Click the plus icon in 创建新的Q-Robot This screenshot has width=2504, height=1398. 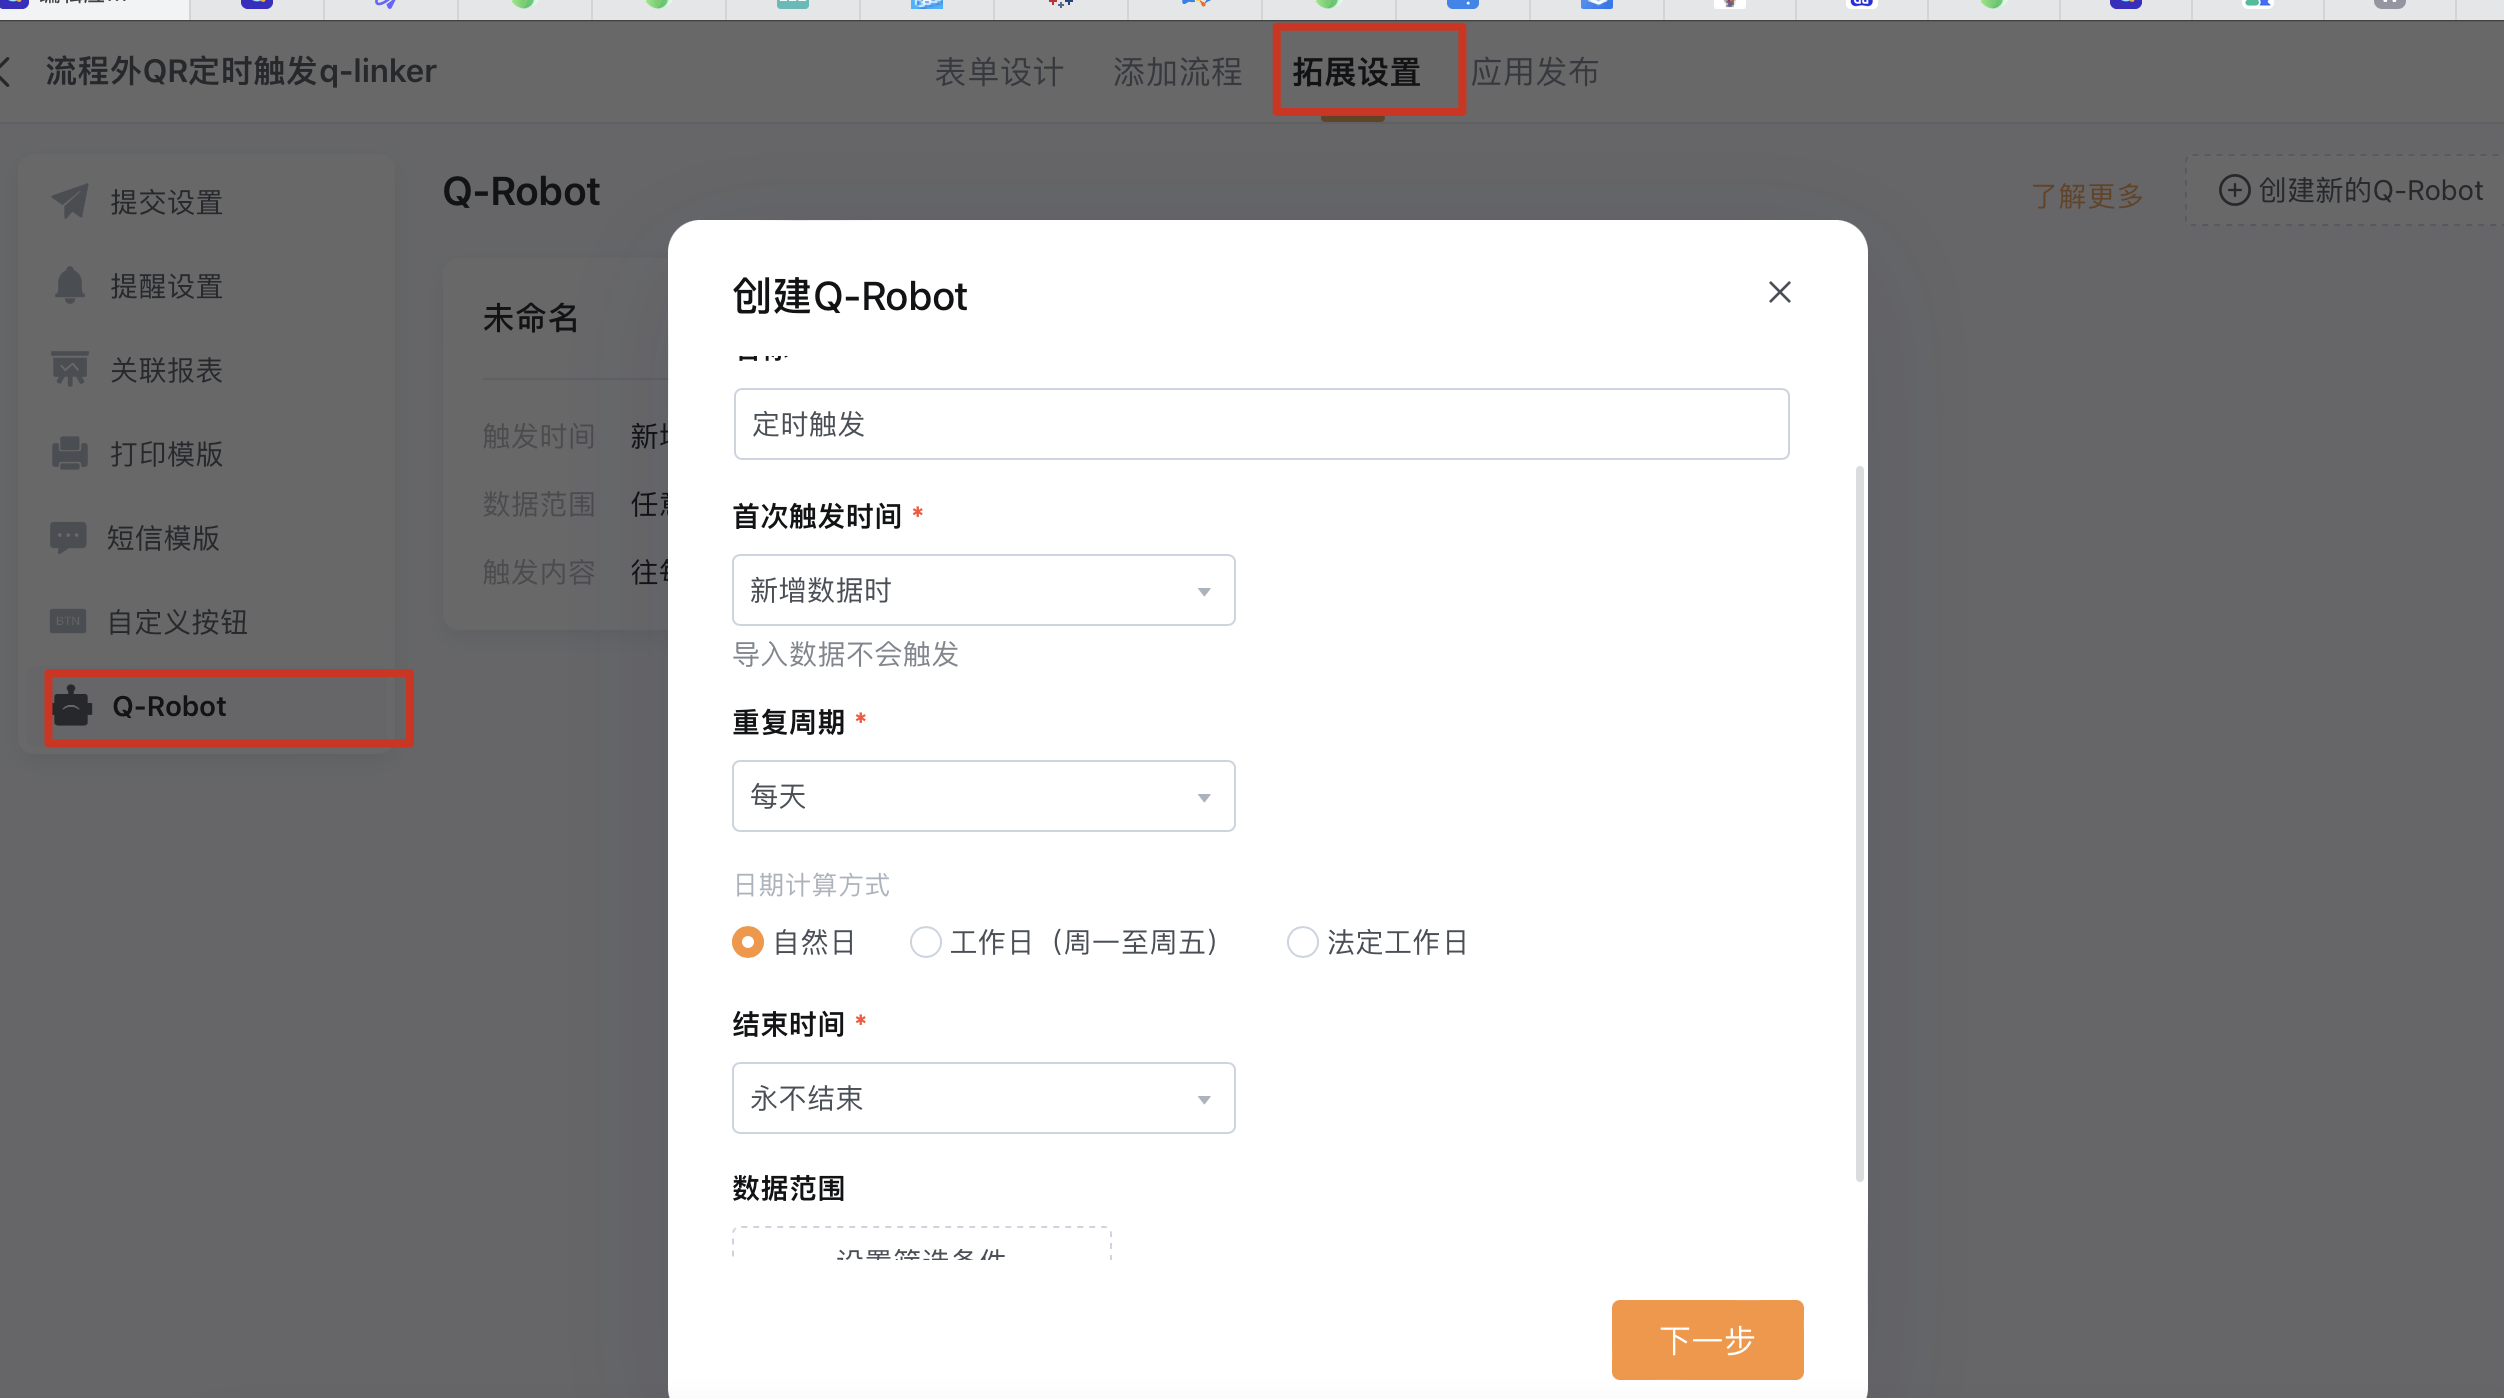tap(2234, 190)
